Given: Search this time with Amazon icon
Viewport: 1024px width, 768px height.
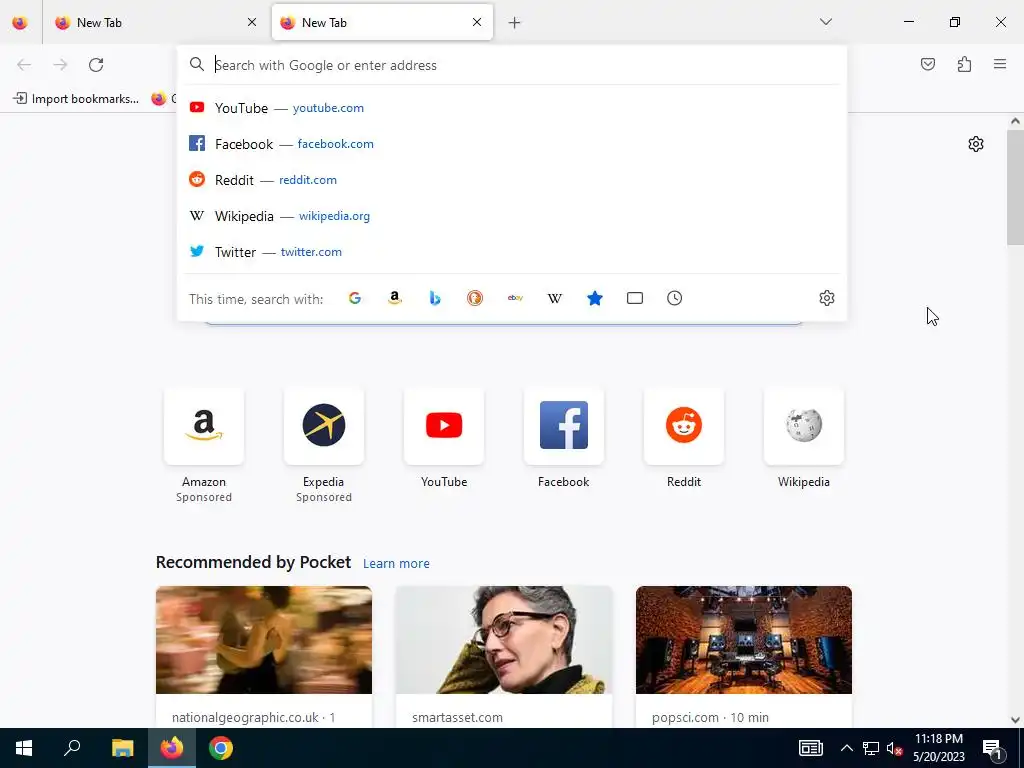Looking at the screenshot, I should [x=394, y=298].
